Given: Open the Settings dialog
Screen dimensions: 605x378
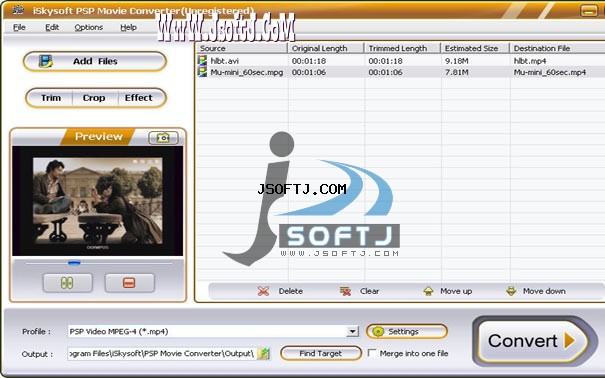Looking at the screenshot, I should coord(407,331).
